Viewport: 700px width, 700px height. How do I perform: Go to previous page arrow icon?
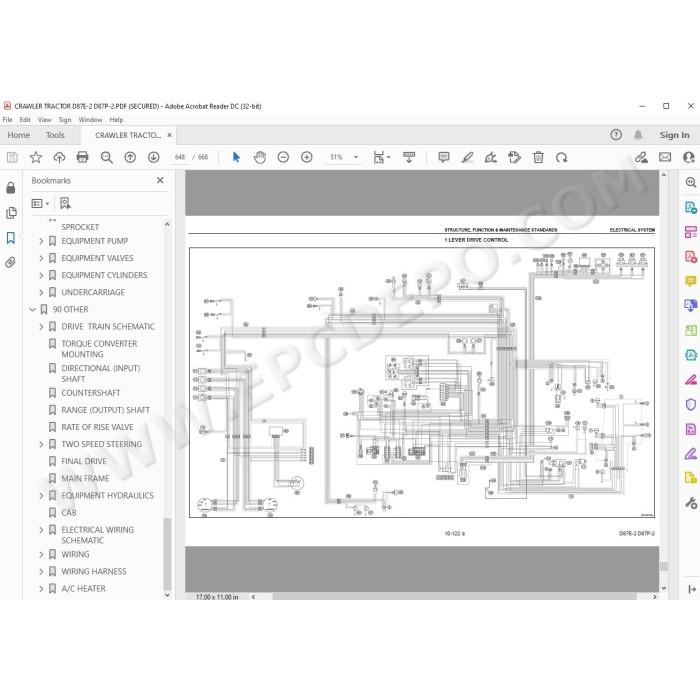130,157
